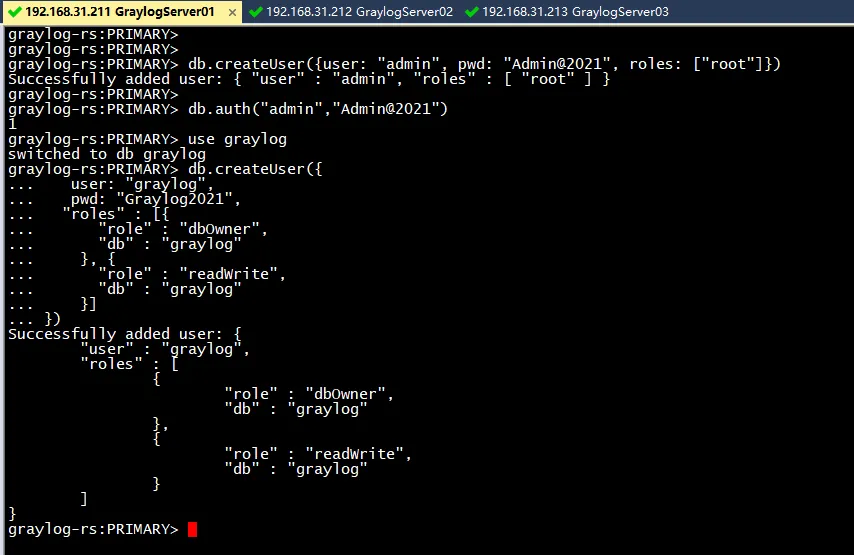The height and width of the screenshot is (555, 854).
Task: Click the 'Successfully added user: {' graylog line
Action: click(125, 334)
